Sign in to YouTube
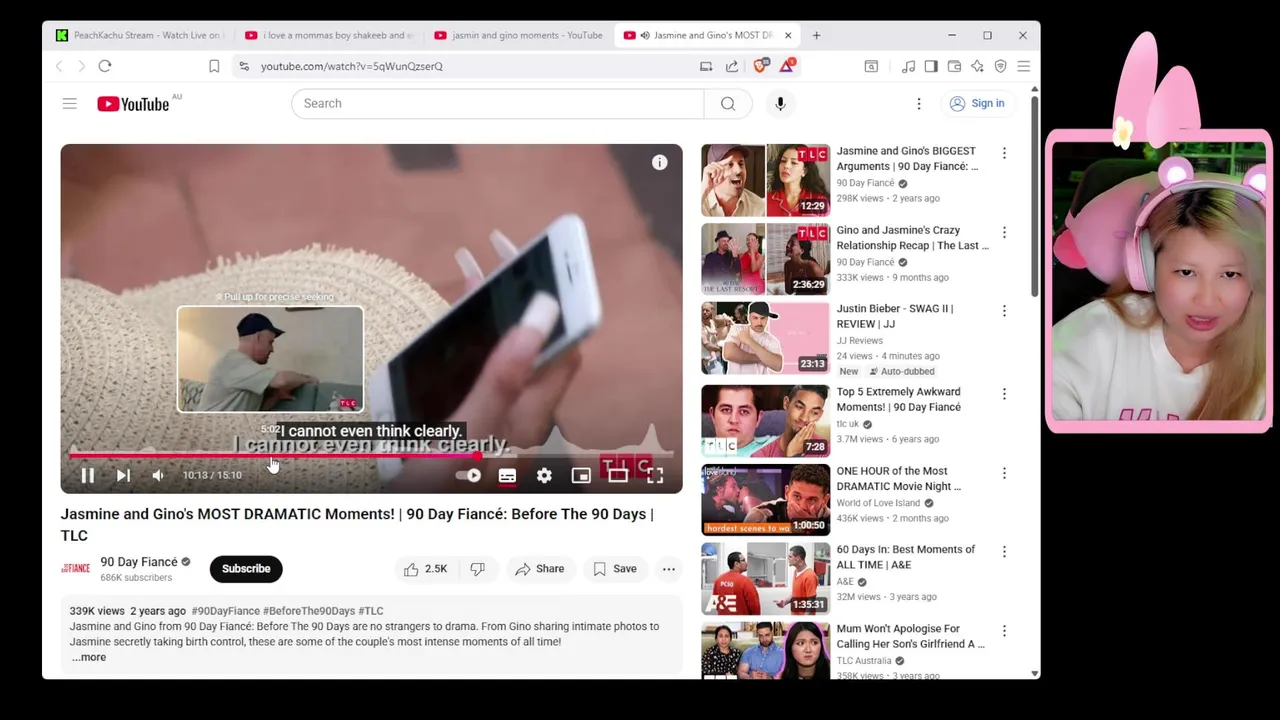The width and height of the screenshot is (1280, 720). [x=977, y=103]
